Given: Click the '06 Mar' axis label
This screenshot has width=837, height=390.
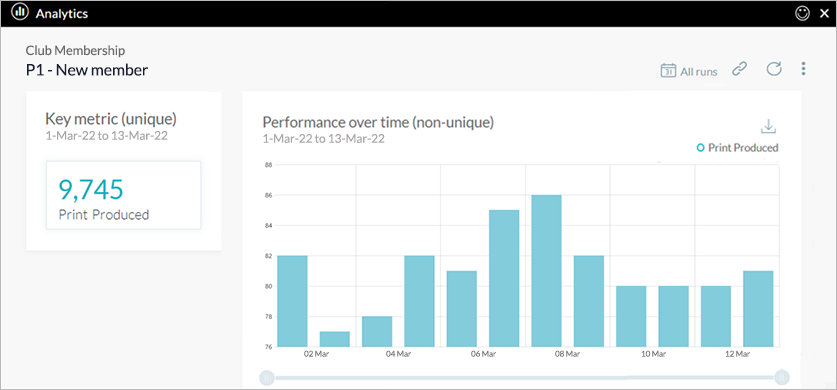Looking at the screenshot, I should 483,354.
